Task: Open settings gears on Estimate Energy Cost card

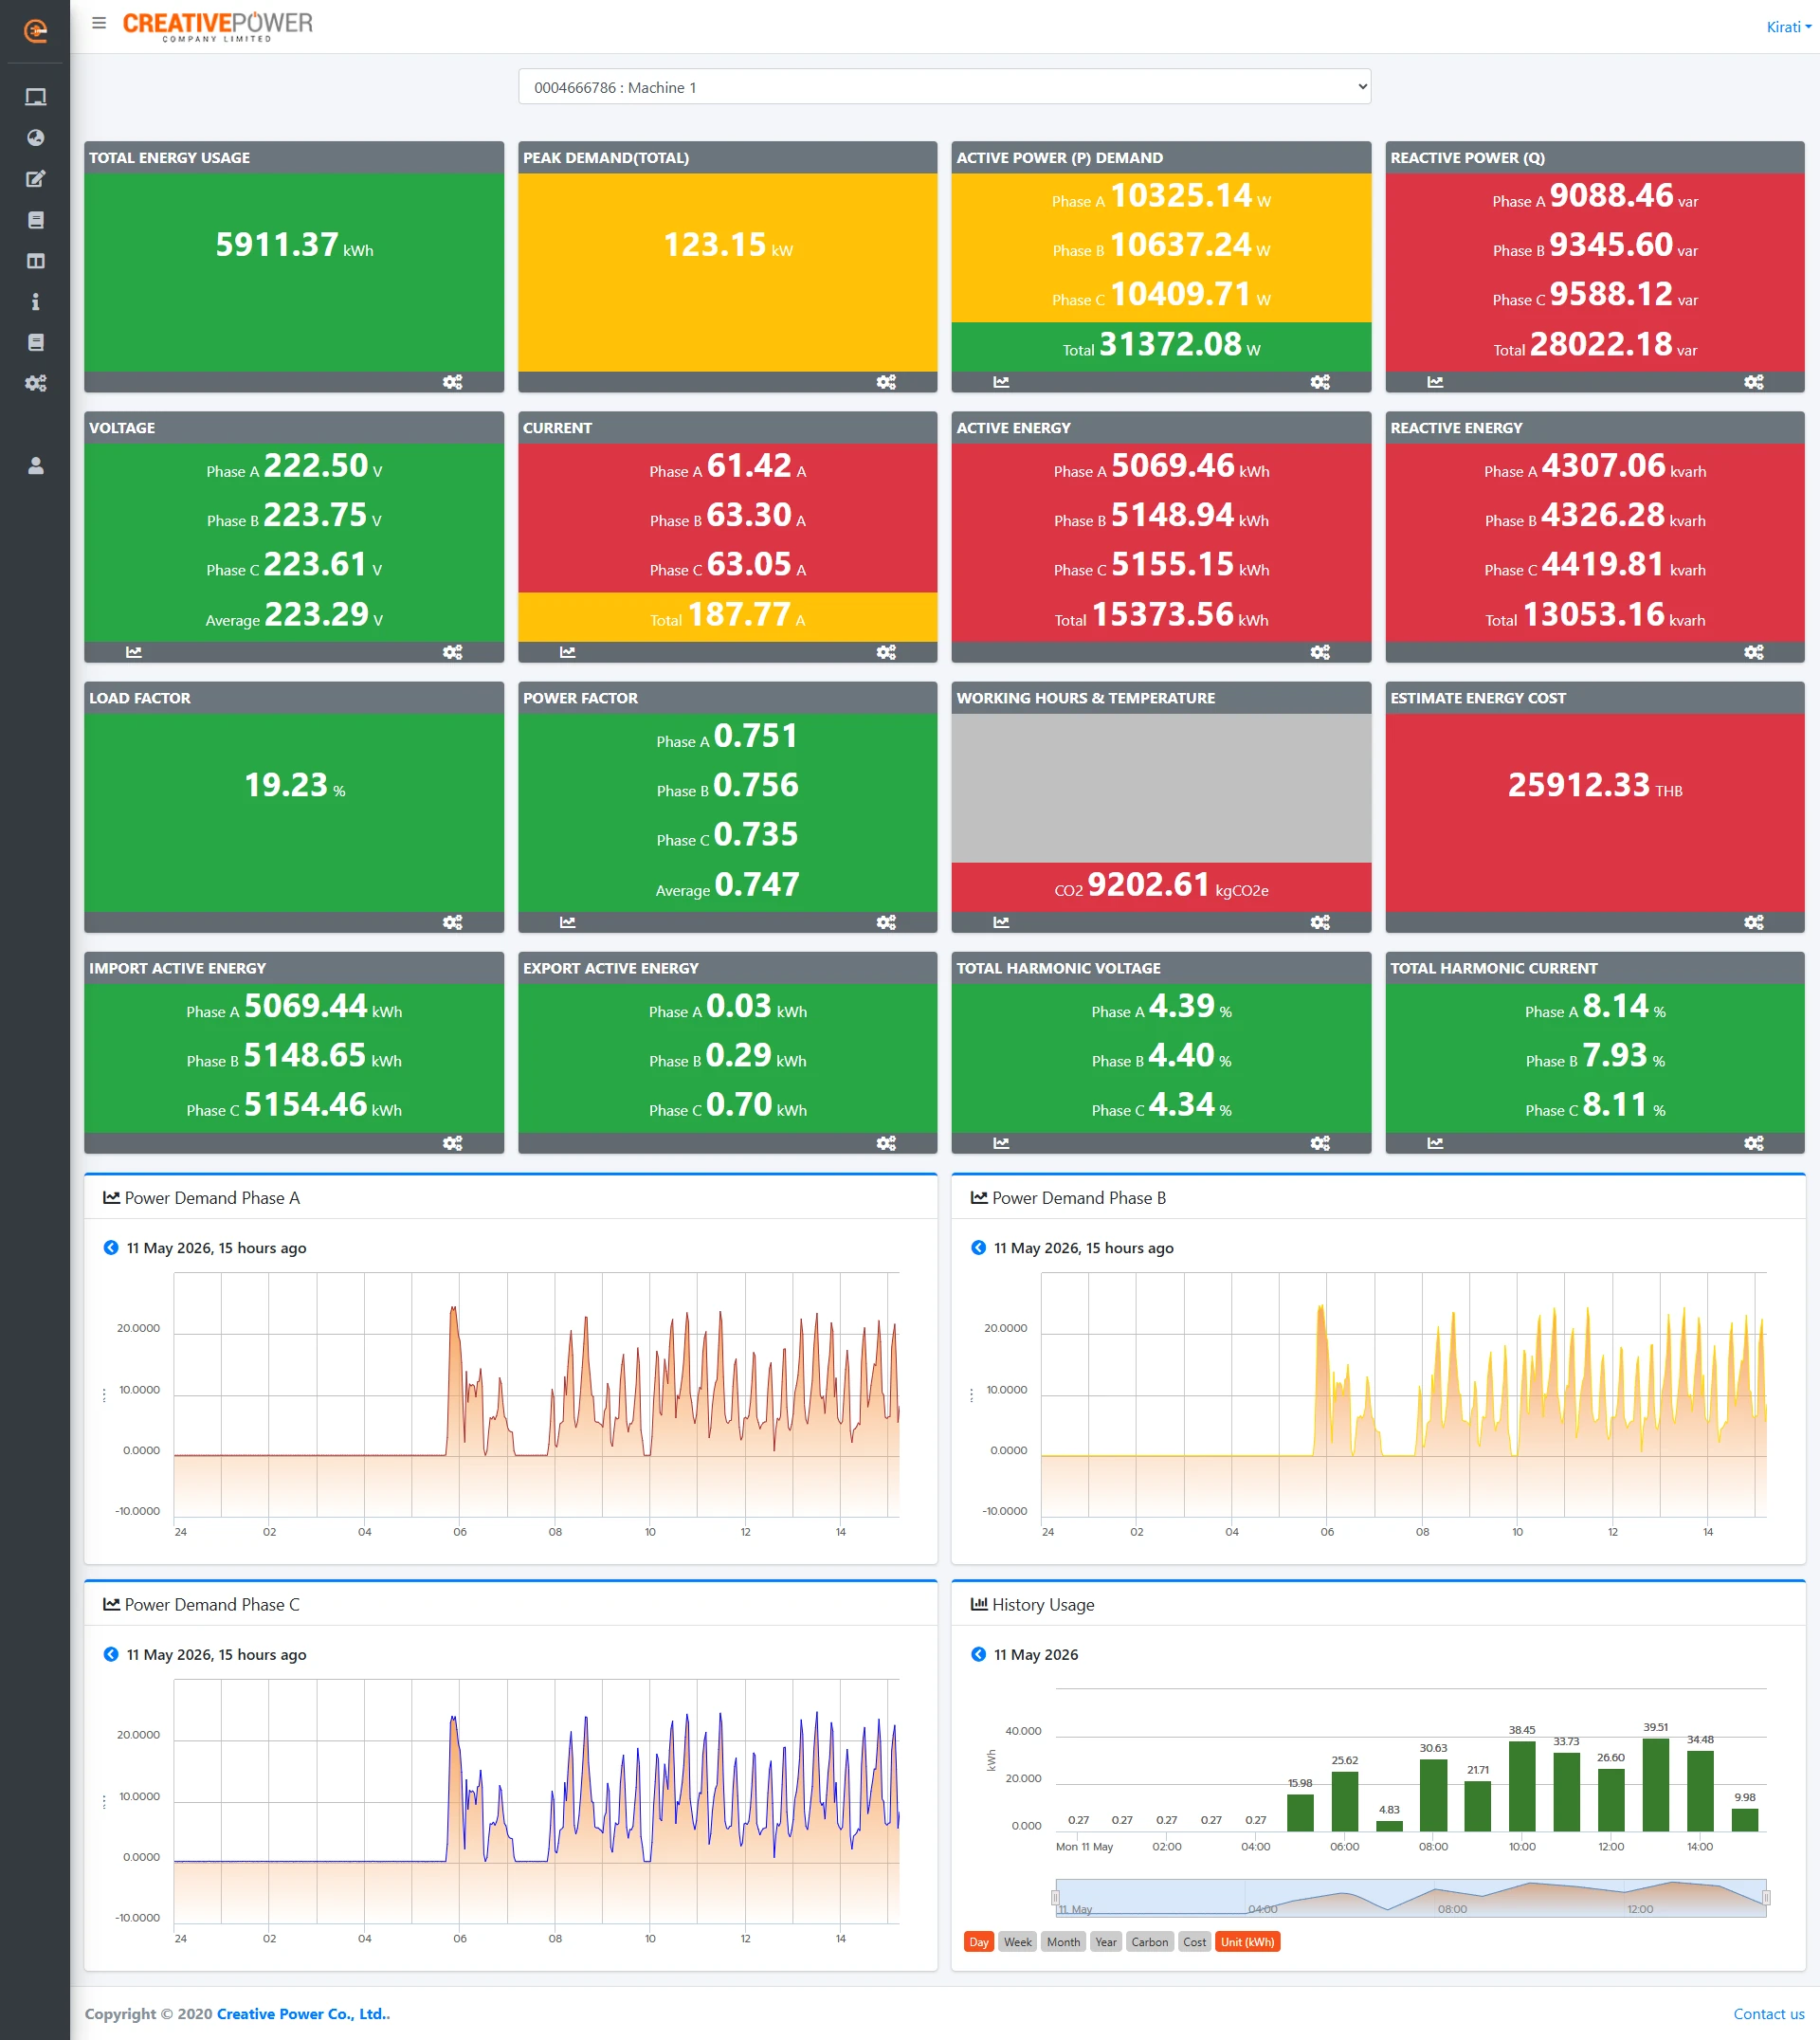Action: pos(1754,922)
